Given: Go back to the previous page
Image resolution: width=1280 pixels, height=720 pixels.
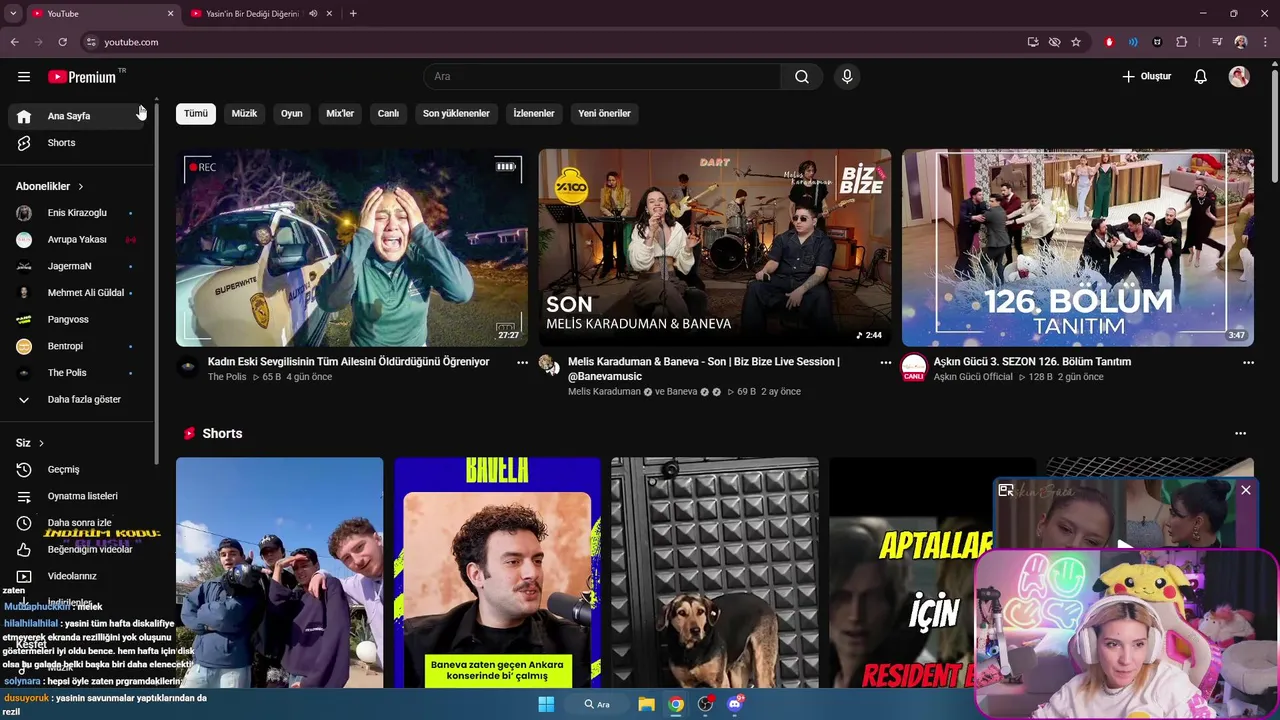Looking at the screenshot, I should pos(14,42).
